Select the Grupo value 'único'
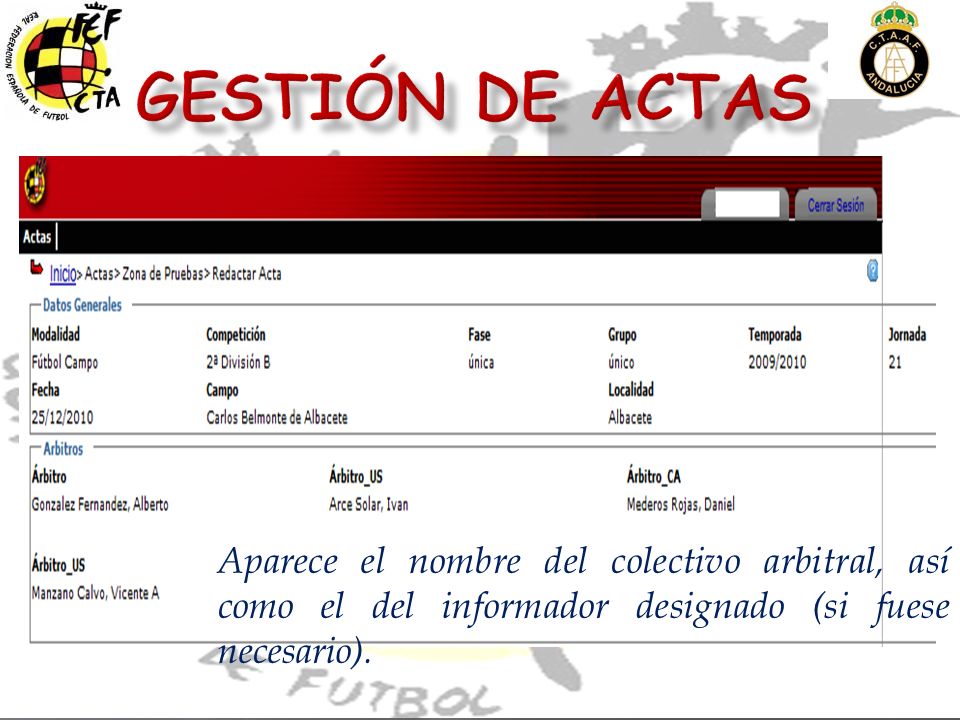This screenshot has width=960, height=720. coord(621,362)
